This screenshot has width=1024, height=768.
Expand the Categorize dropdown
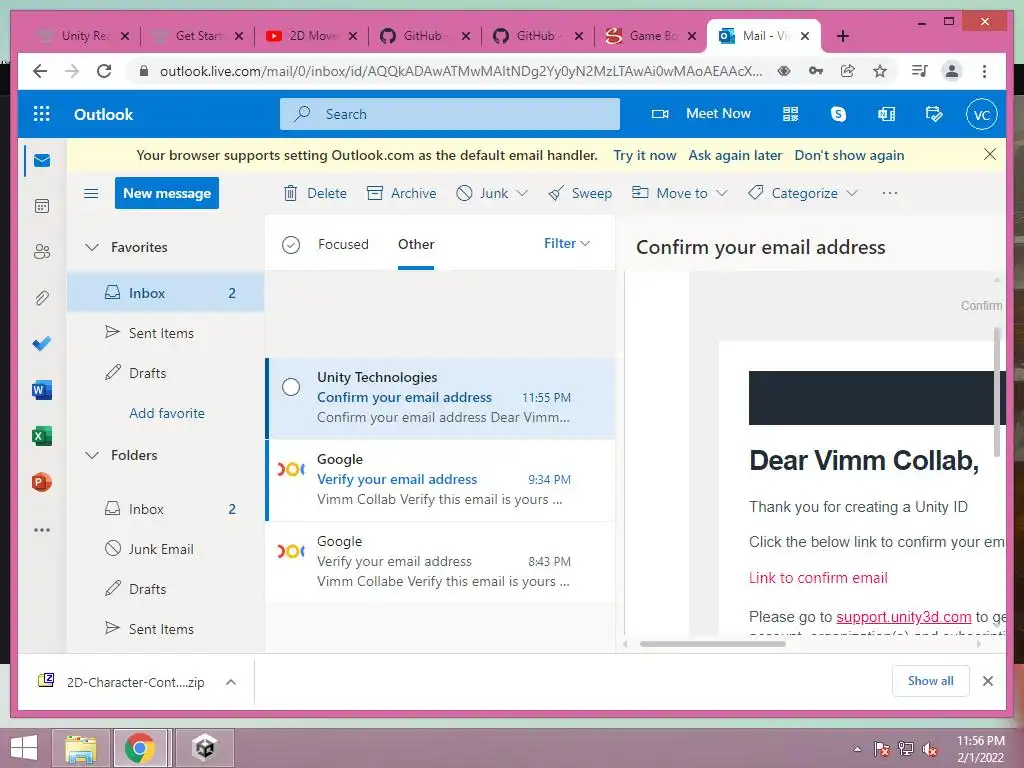point(852,193)
